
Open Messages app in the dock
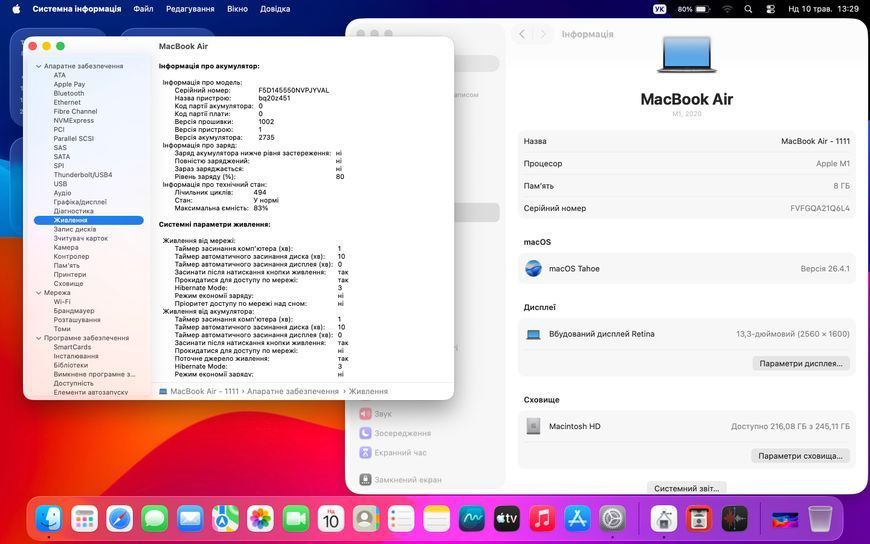point(155,520)
